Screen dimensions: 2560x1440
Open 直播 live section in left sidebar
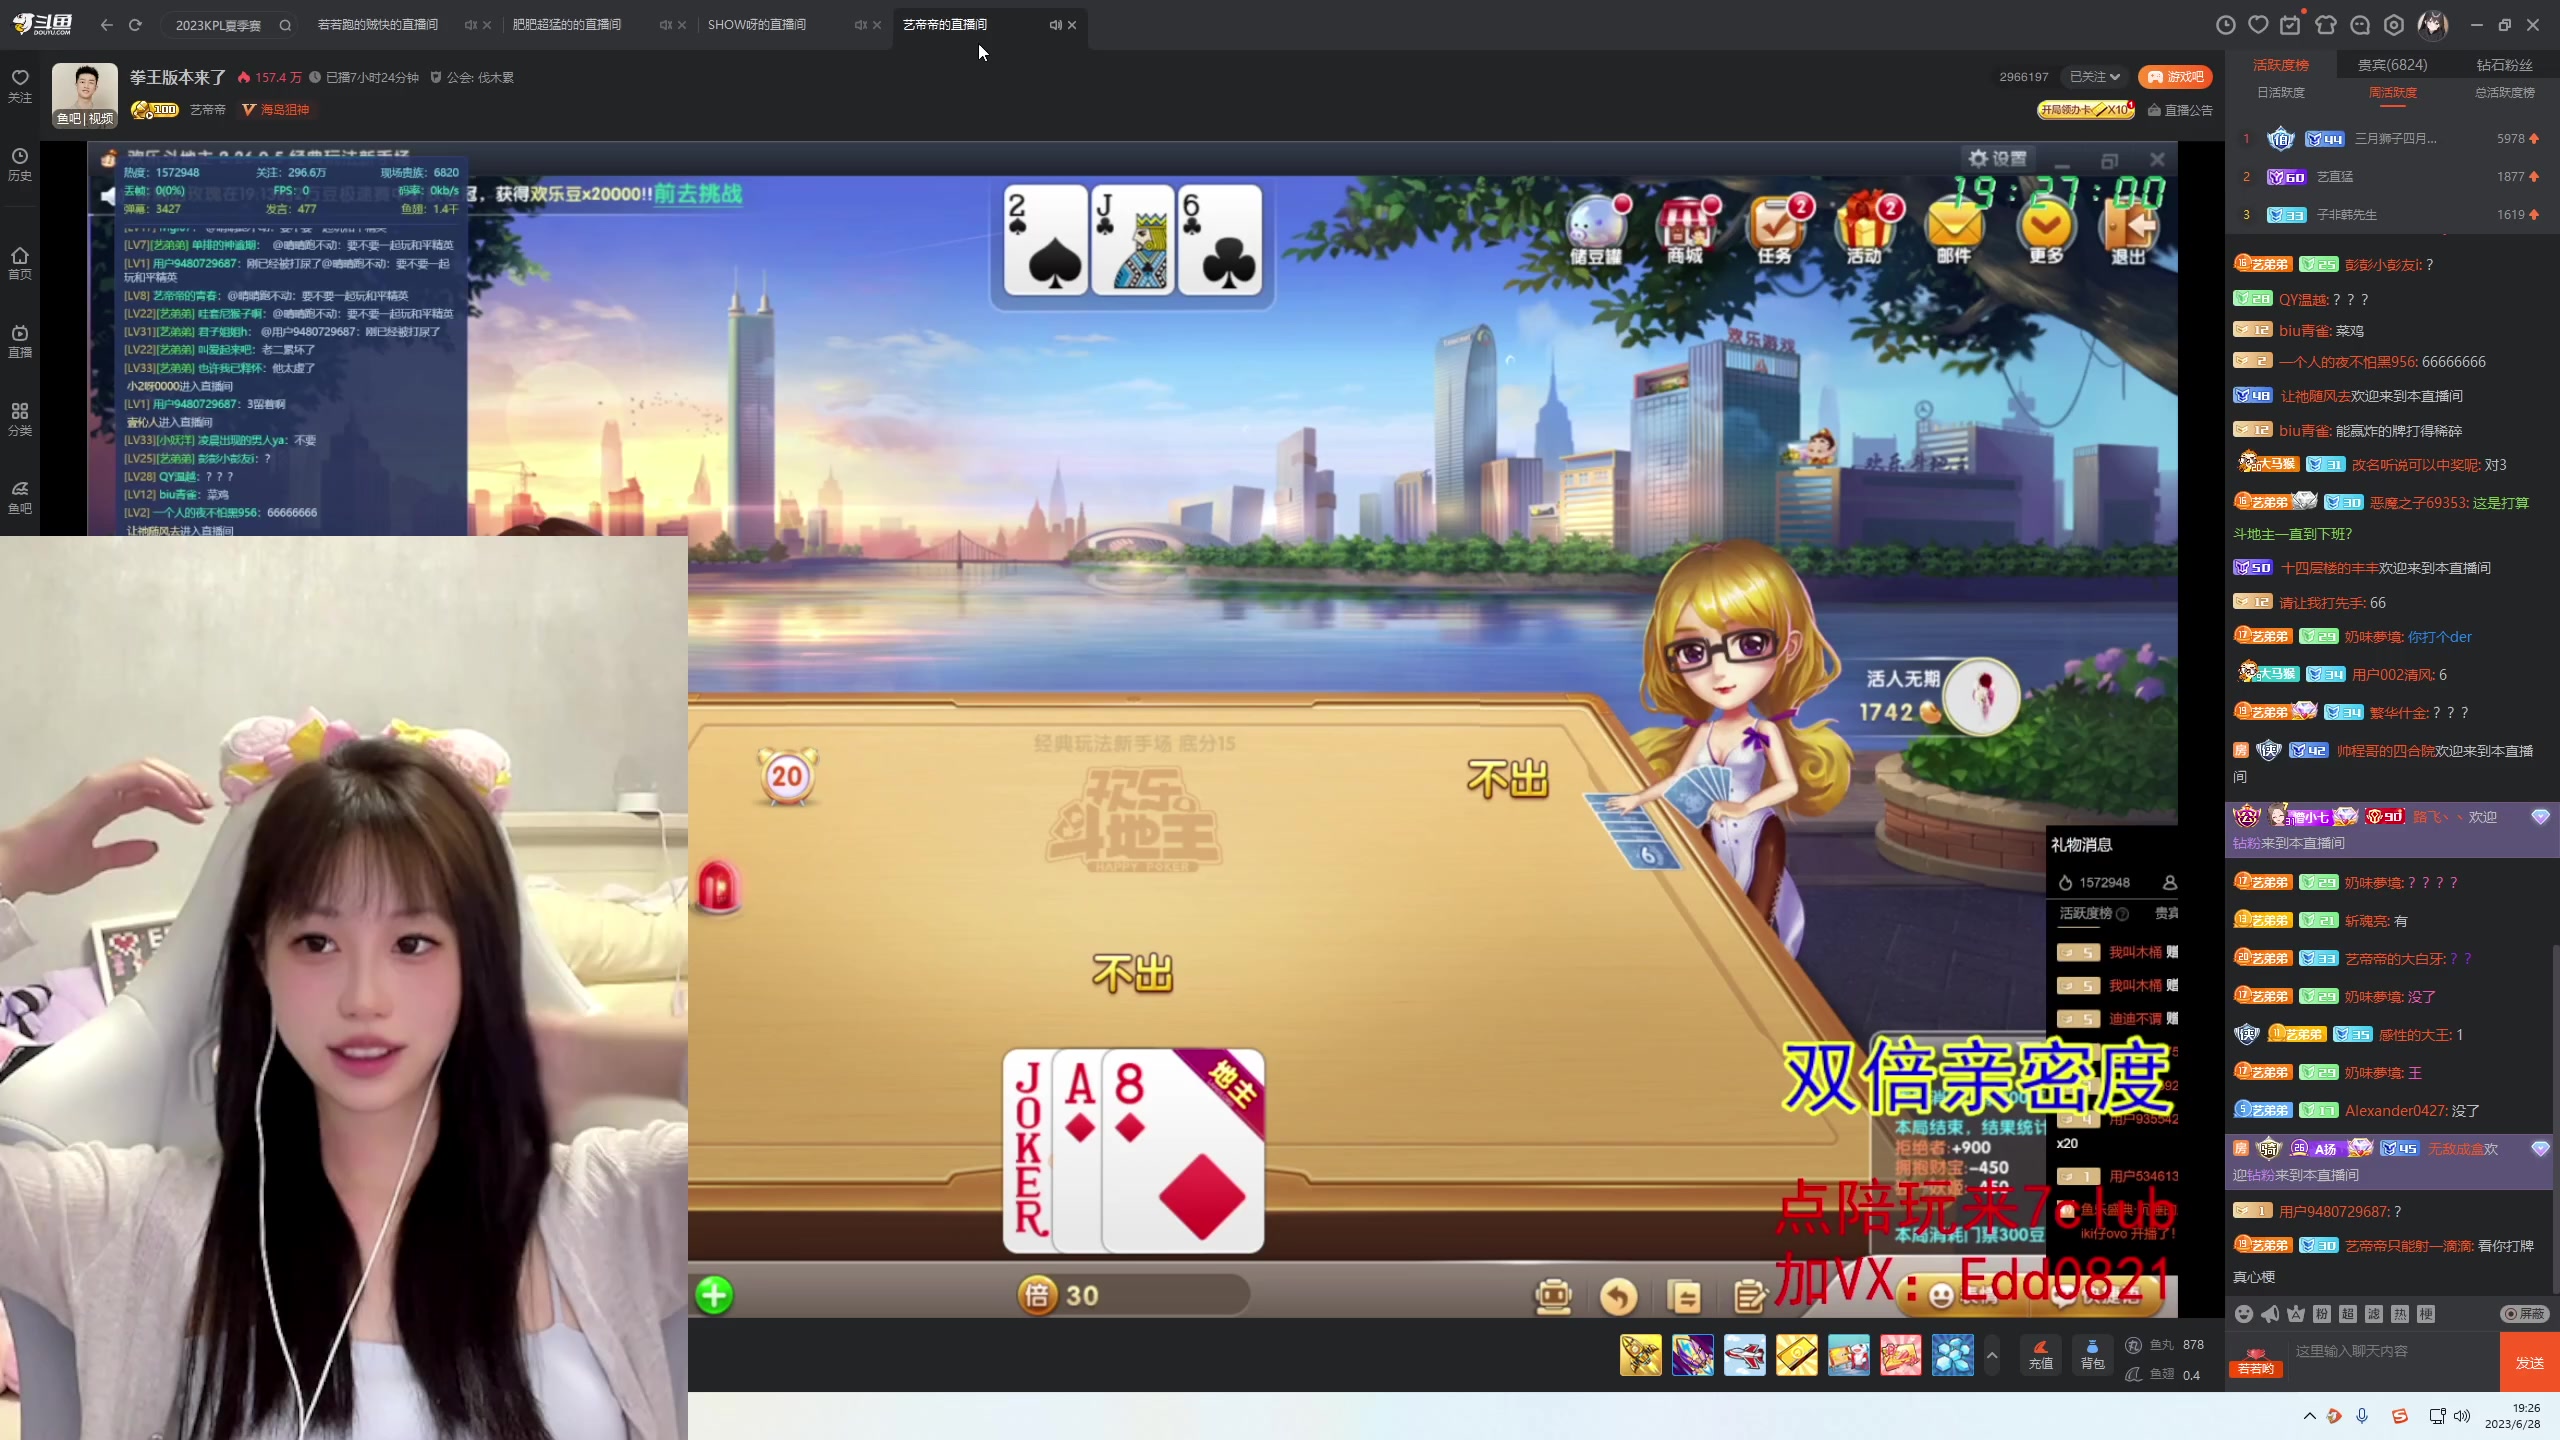(x=20, y=341)
